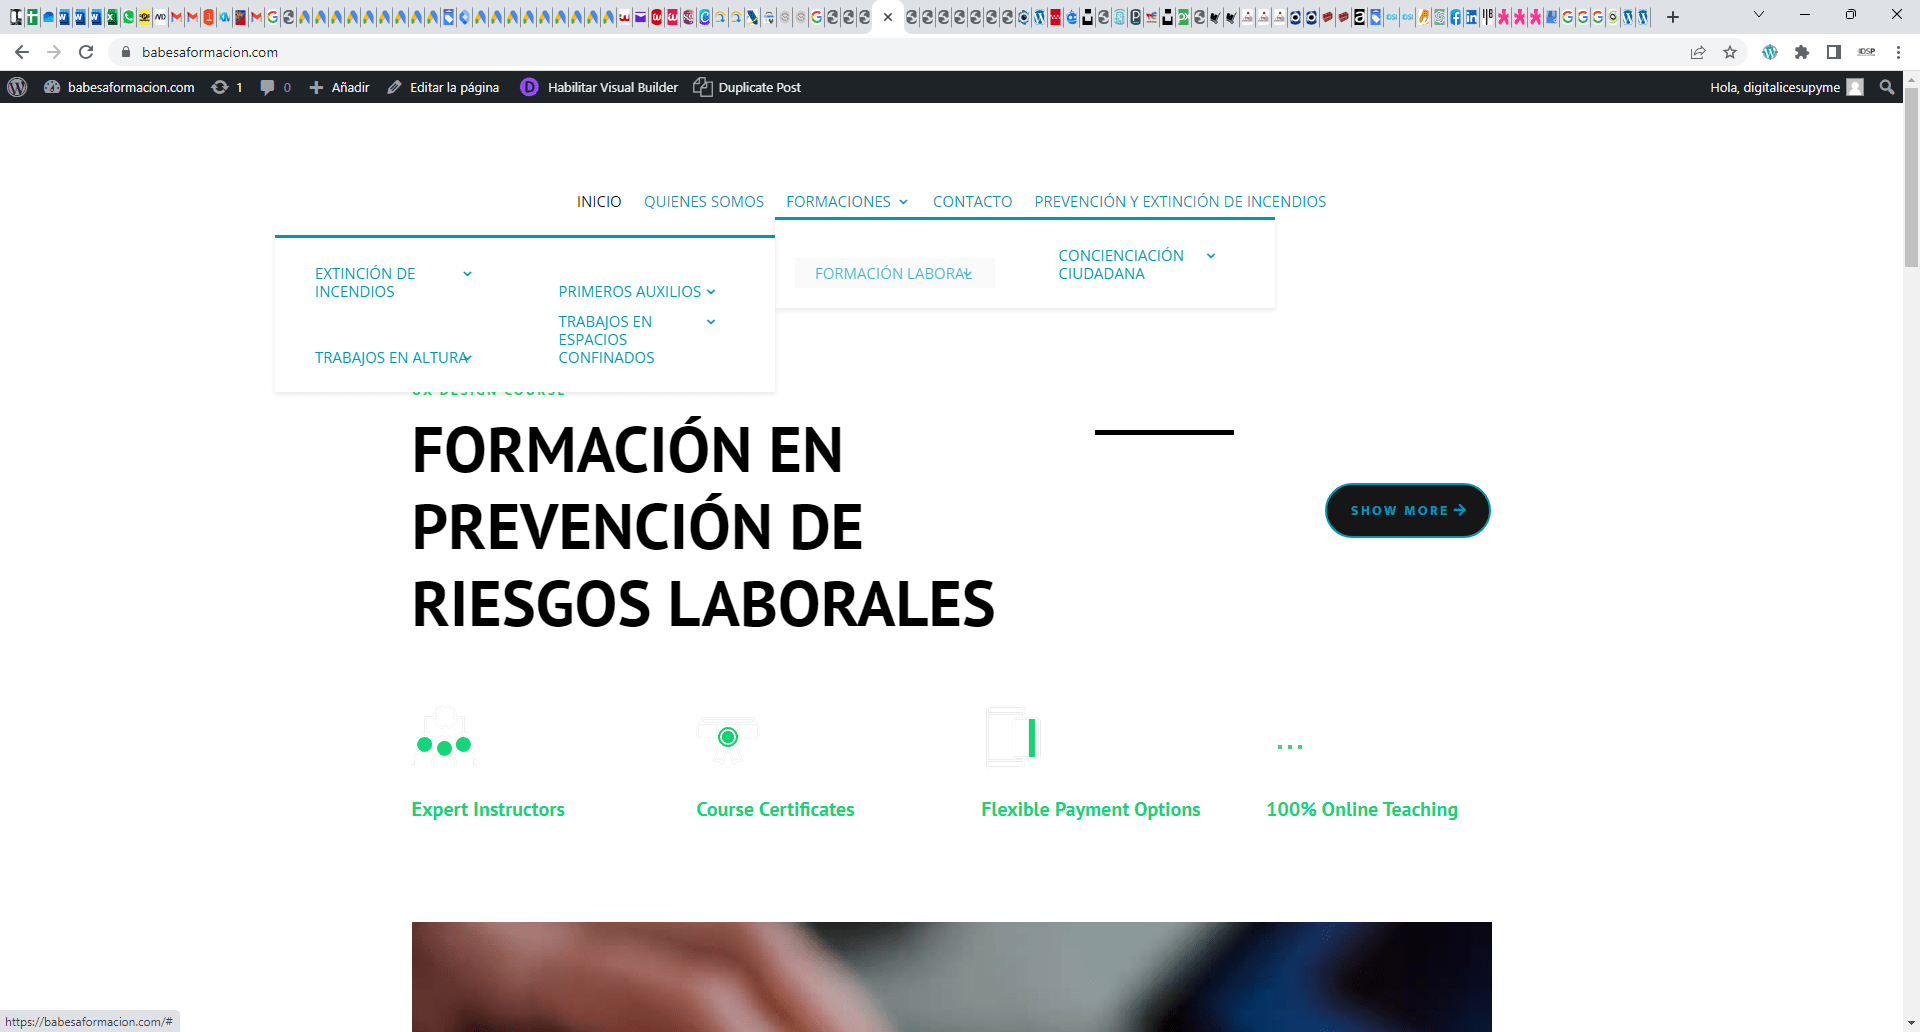This screenshot has width=1920, height=1032.
Task: Open TRABAJOS EN ALTURA submenu item
Action: click(391, 358)
